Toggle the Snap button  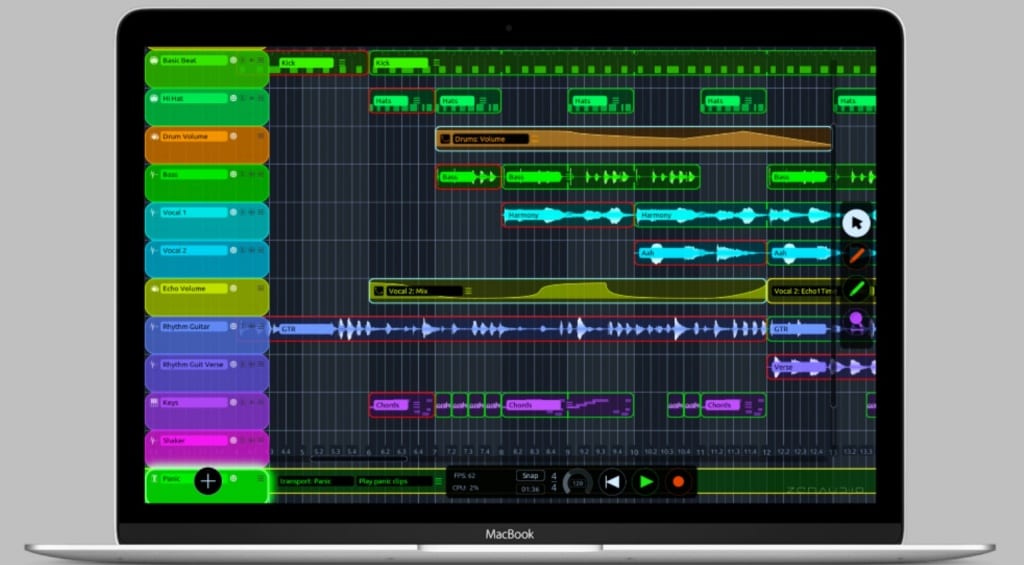coord(530,475)
